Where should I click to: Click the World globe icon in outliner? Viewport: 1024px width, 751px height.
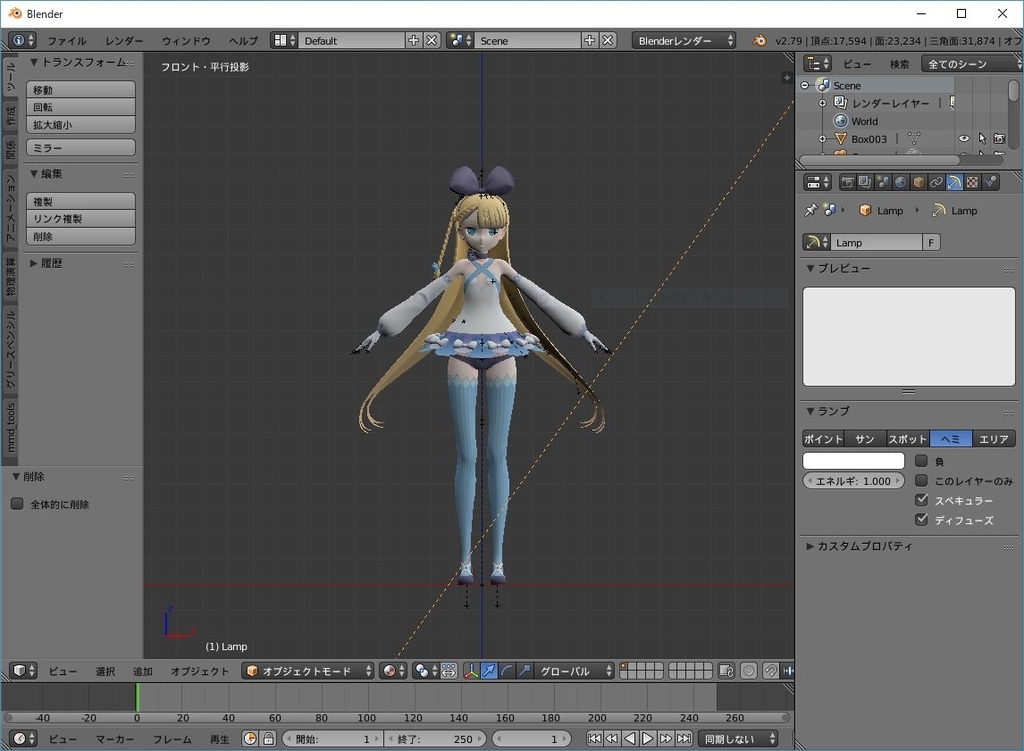pyautogui.click(x=840, y=121)
